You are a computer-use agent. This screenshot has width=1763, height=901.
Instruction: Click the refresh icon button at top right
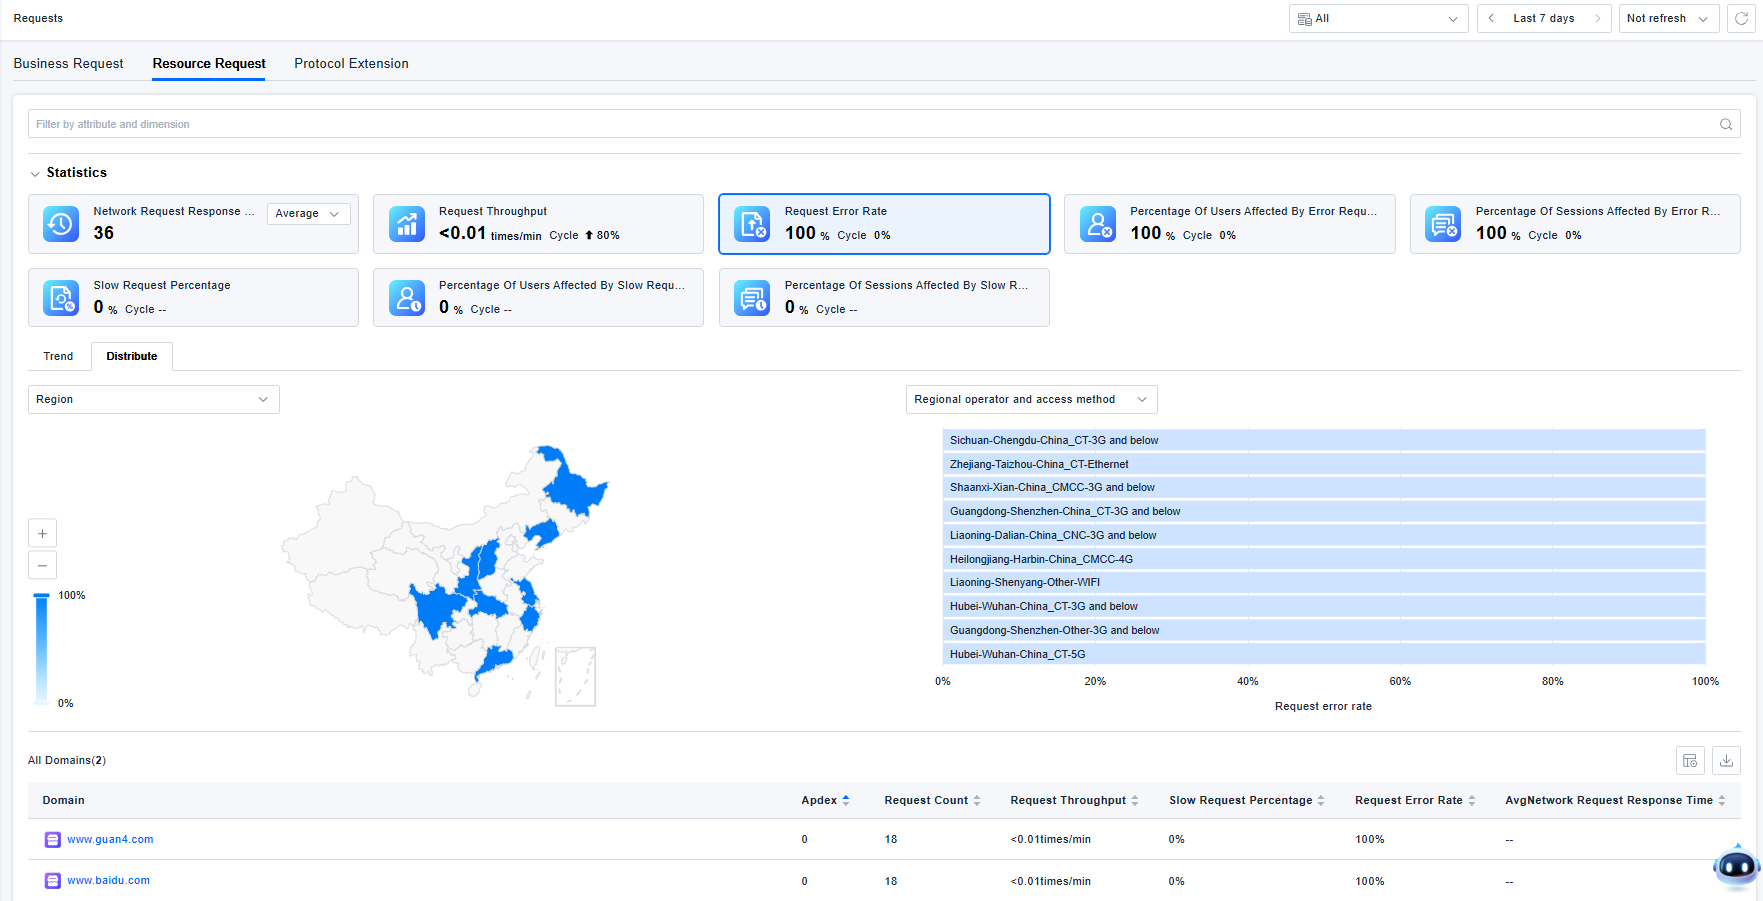[1741, 19]
